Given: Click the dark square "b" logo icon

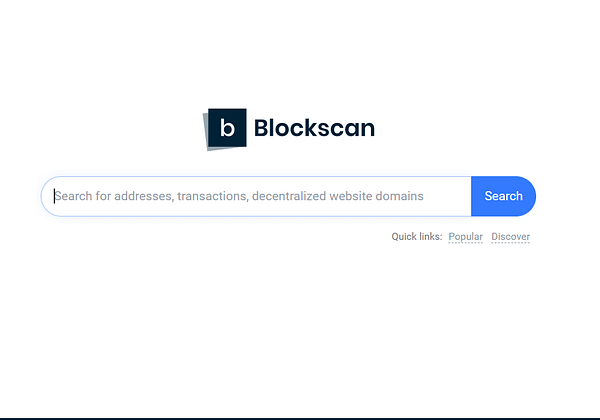Looking at the screenshot, I should (227, 128).
